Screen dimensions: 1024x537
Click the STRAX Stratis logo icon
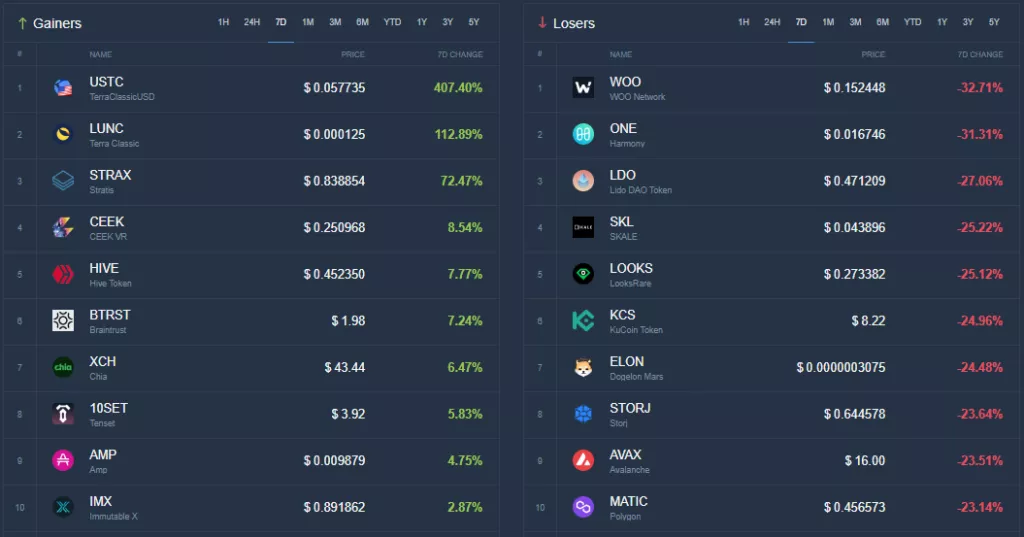63,181
